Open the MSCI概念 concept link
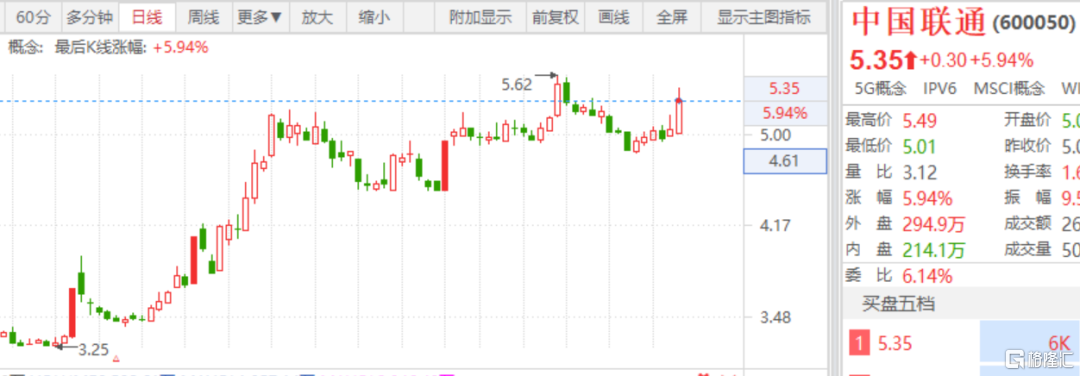 coord(1008,88)
